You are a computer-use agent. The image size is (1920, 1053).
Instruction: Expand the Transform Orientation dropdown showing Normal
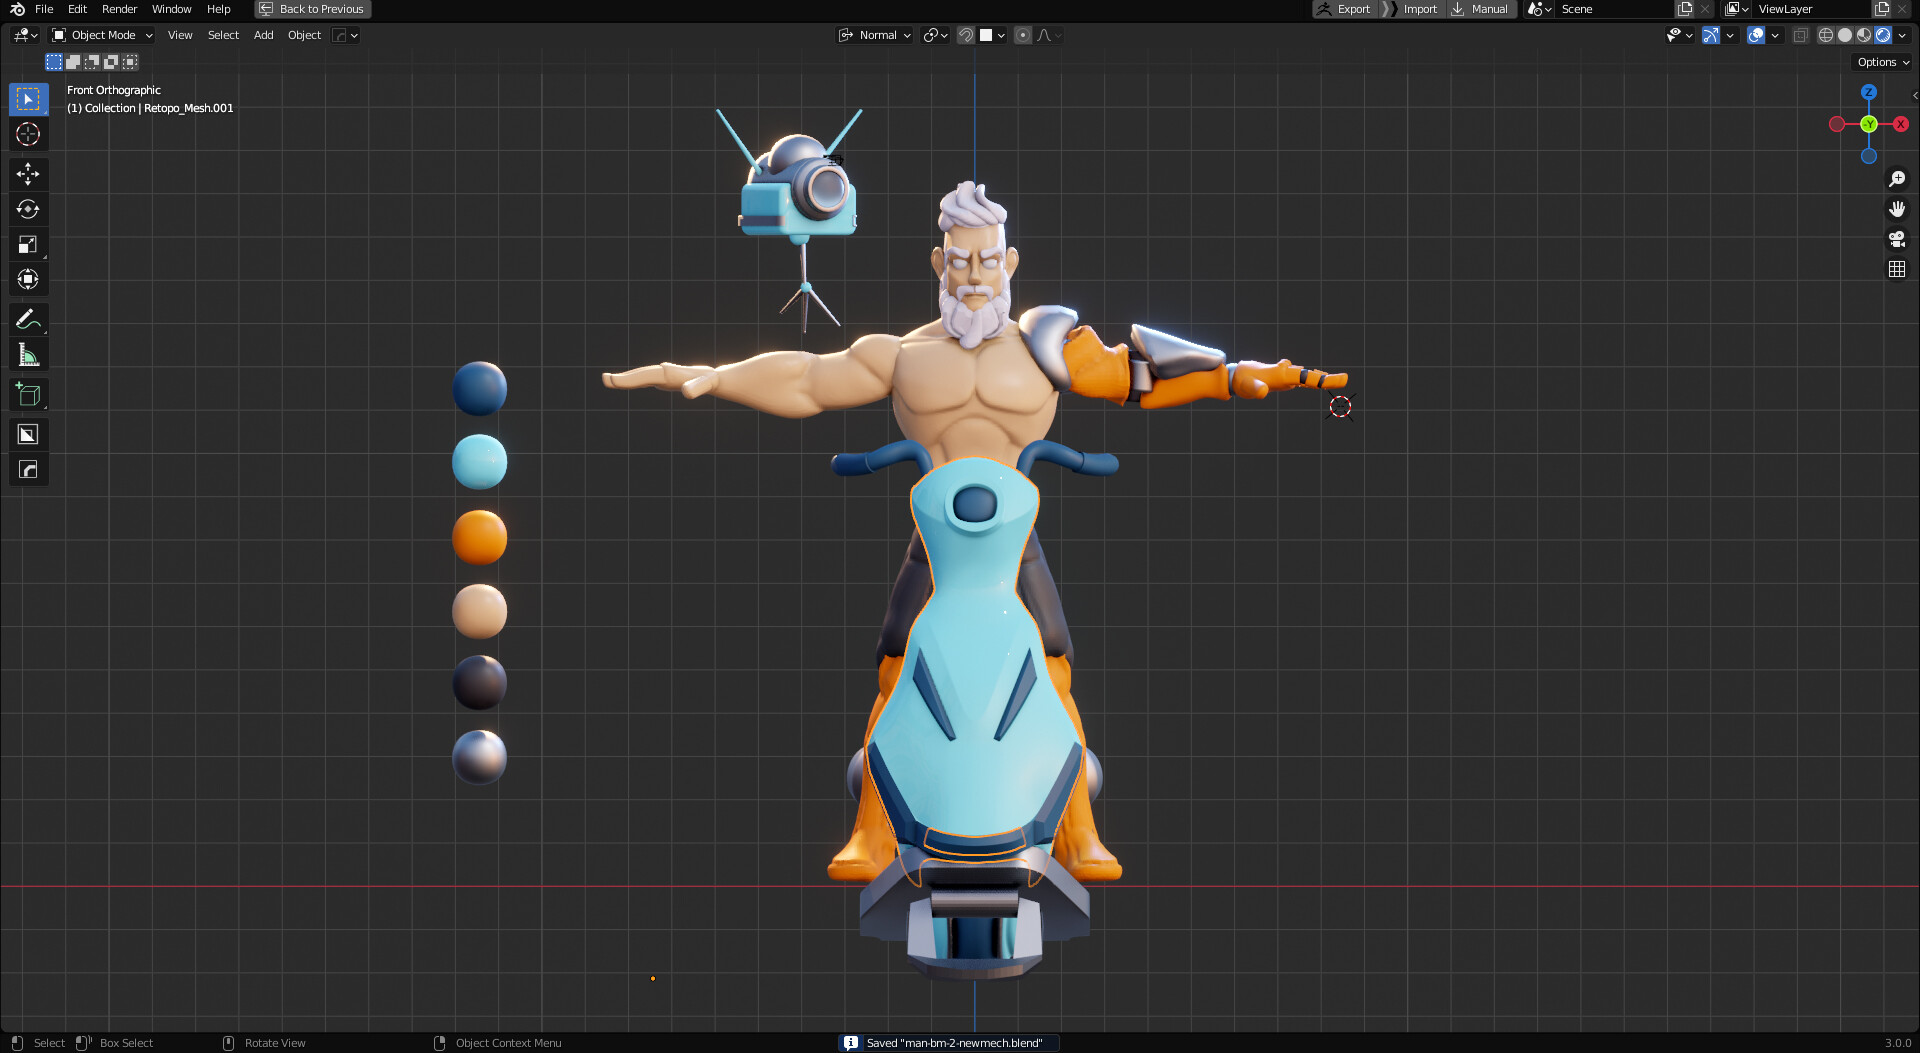pyautogui.click(x=875, y=34)
